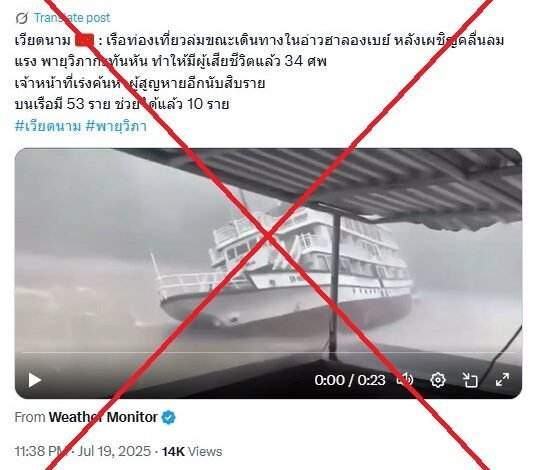Play the ship video

[x=34, y=380]
